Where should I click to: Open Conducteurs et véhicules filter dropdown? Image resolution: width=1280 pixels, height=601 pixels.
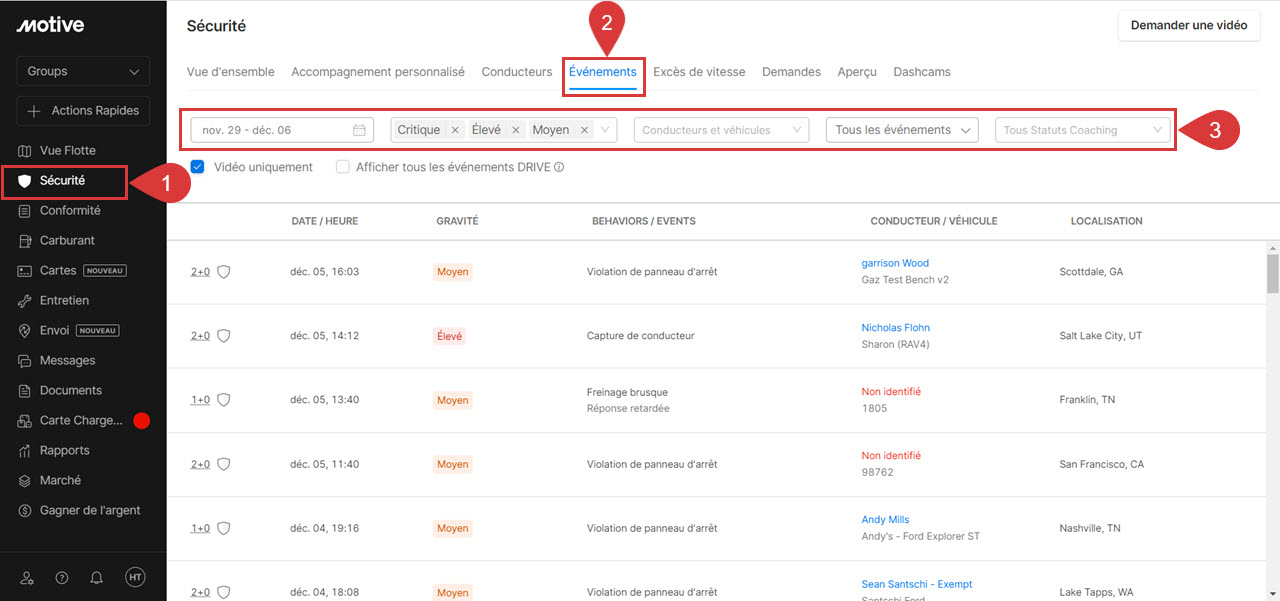point(721,130)
